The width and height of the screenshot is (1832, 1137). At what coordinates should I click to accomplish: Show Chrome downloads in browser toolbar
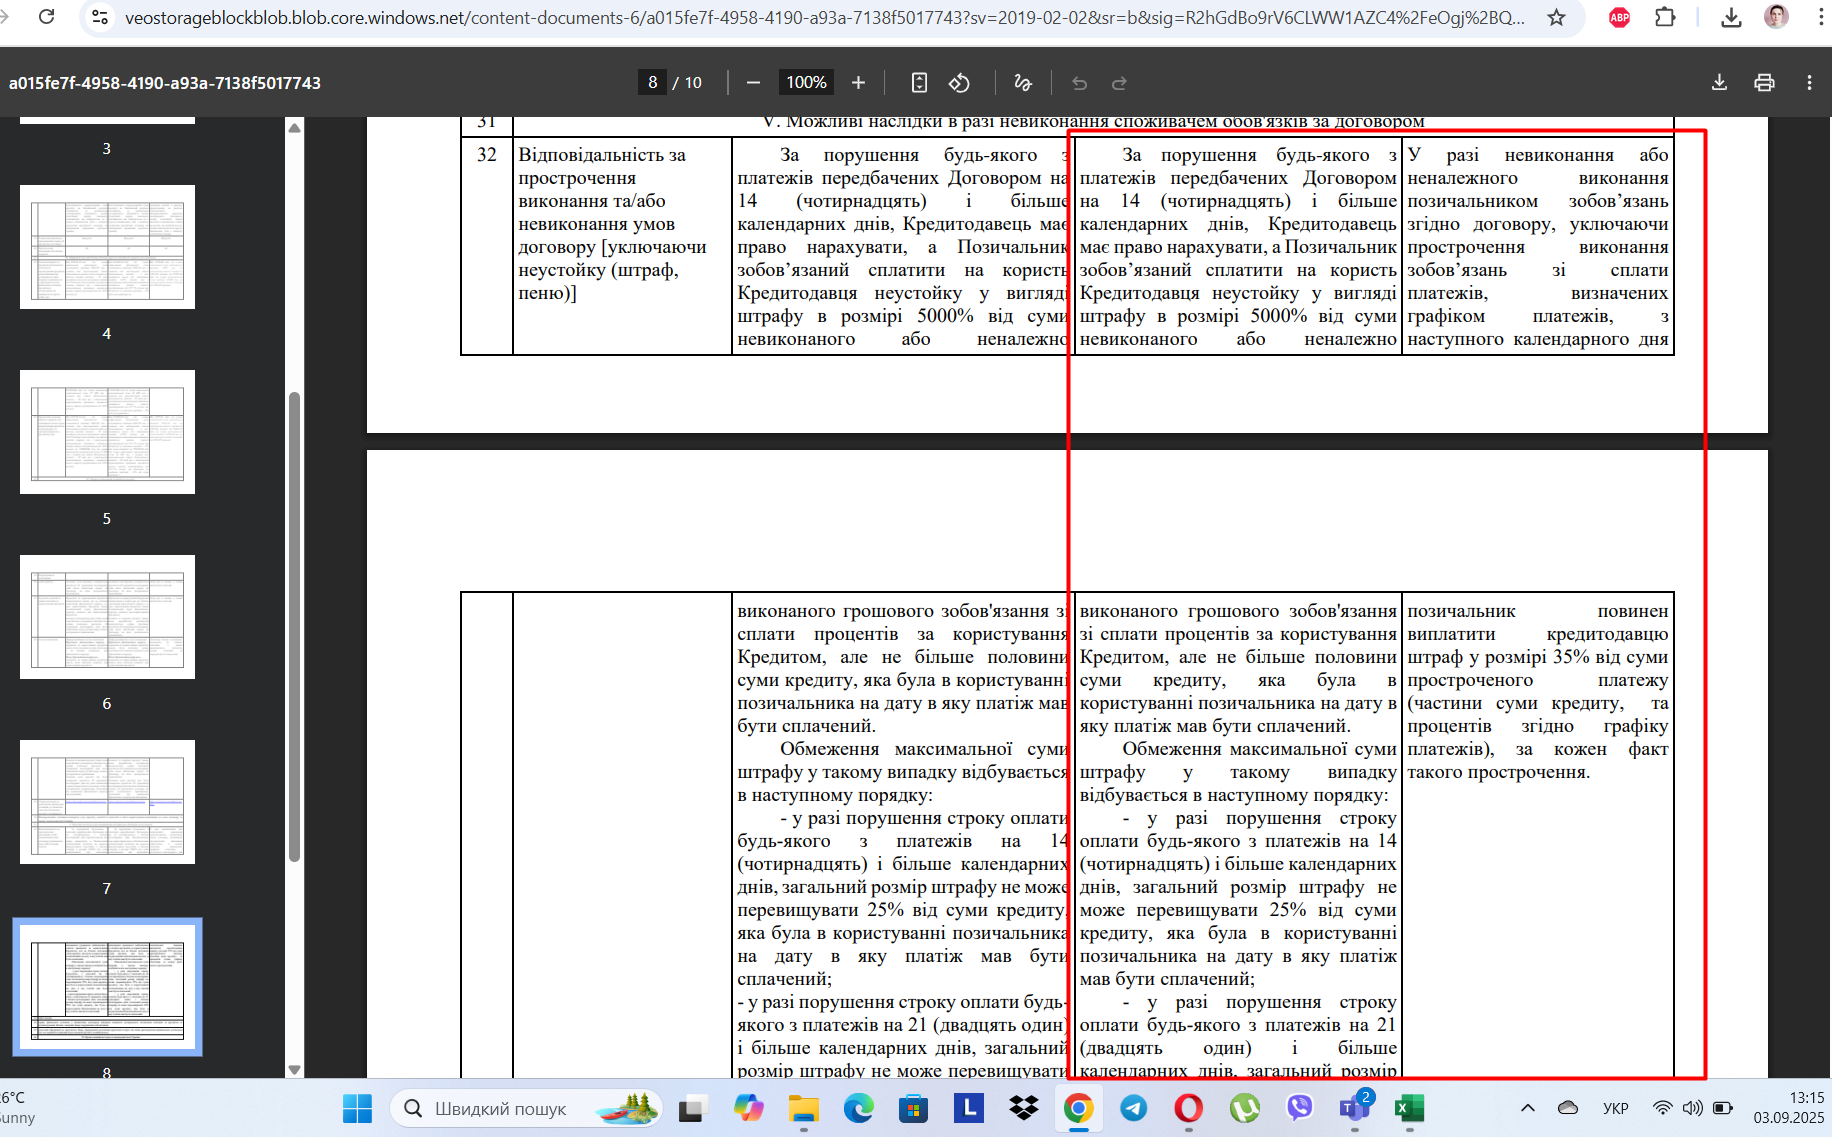click(1731, 17)
